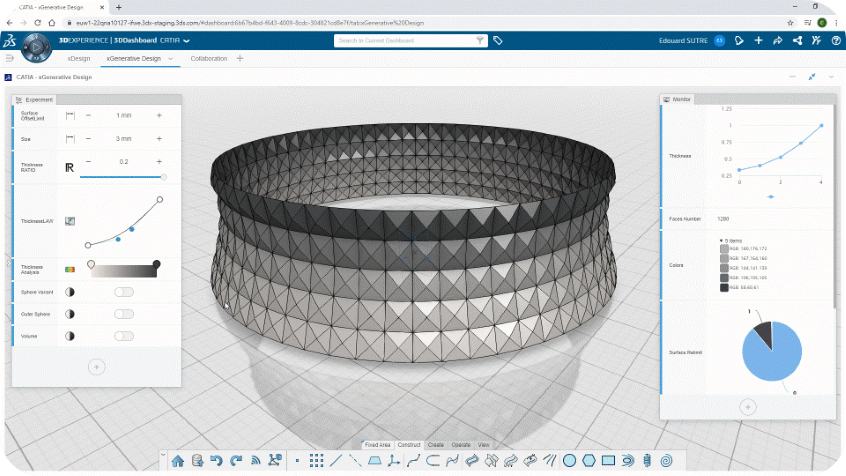Click the Search in Current Dashboard field
This screenshot has height=476, width=846.
[405, 41]
